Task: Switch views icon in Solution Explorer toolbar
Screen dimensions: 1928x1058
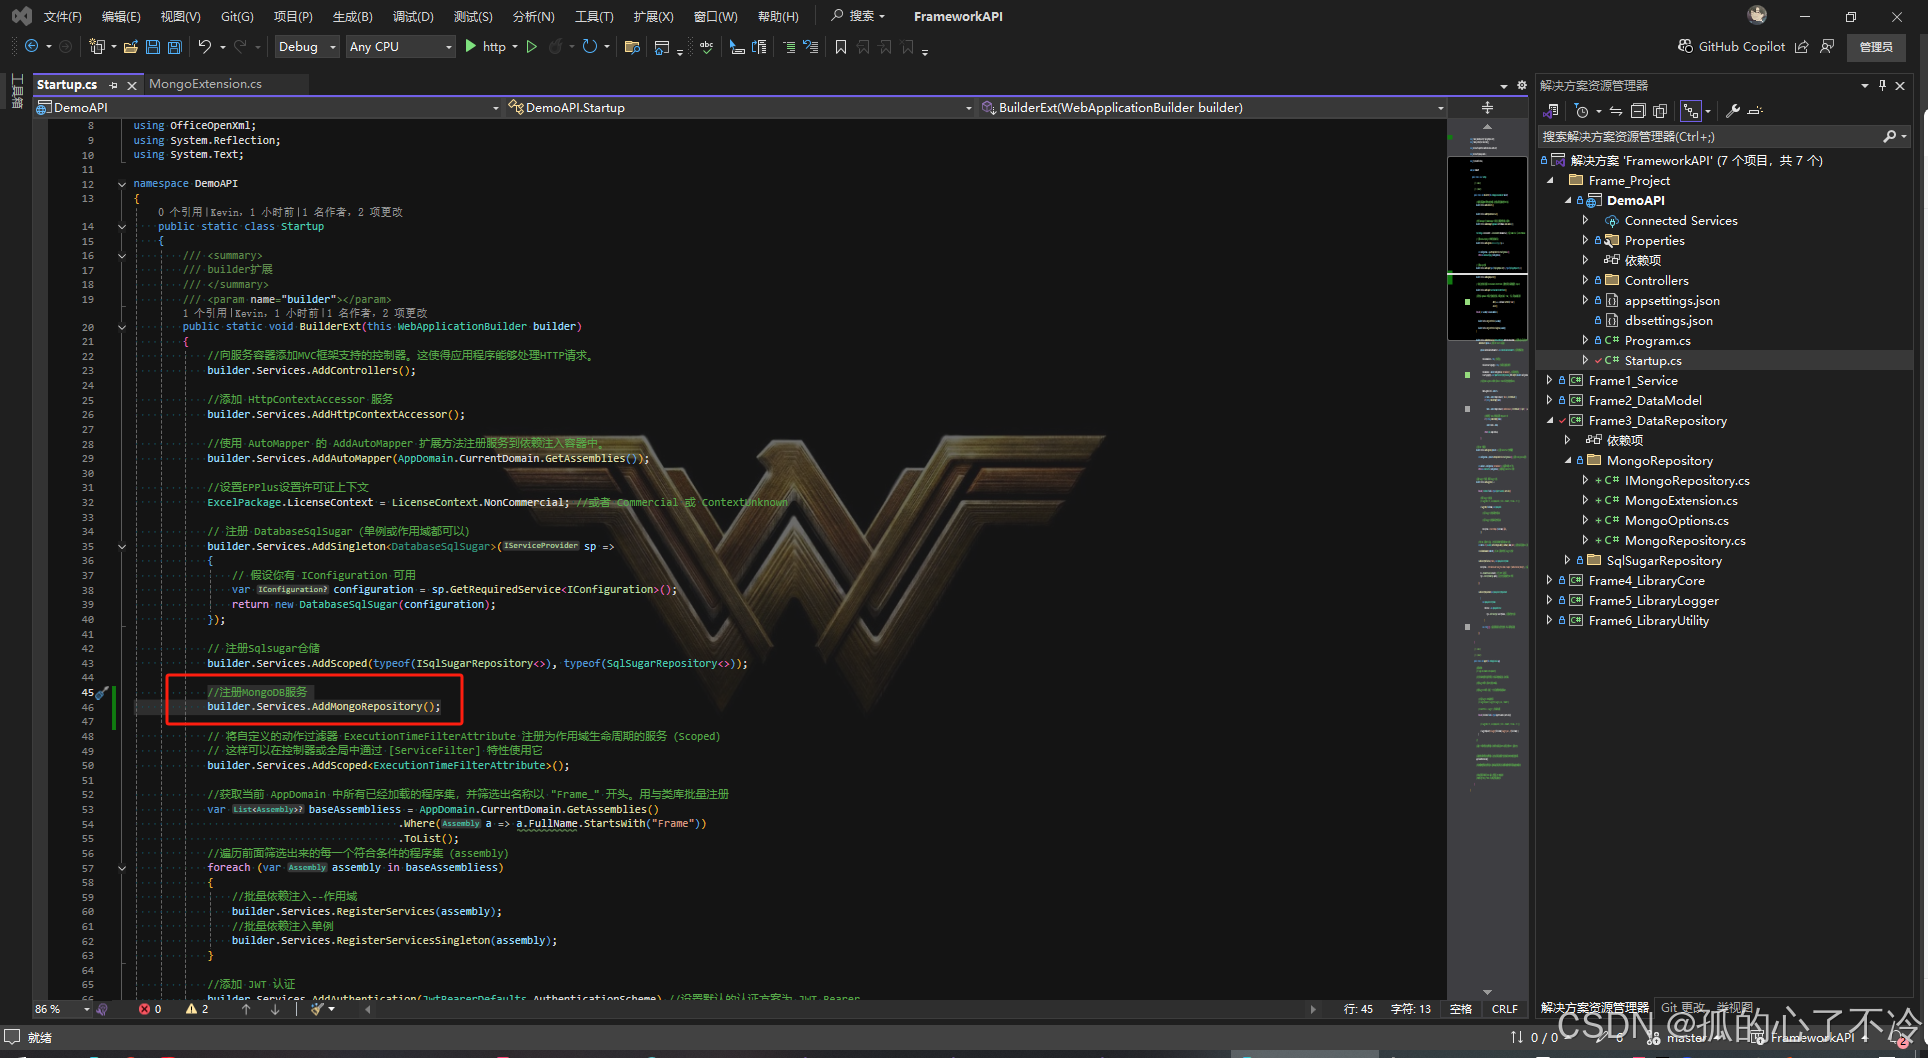Action: (x=1552, y=111)
